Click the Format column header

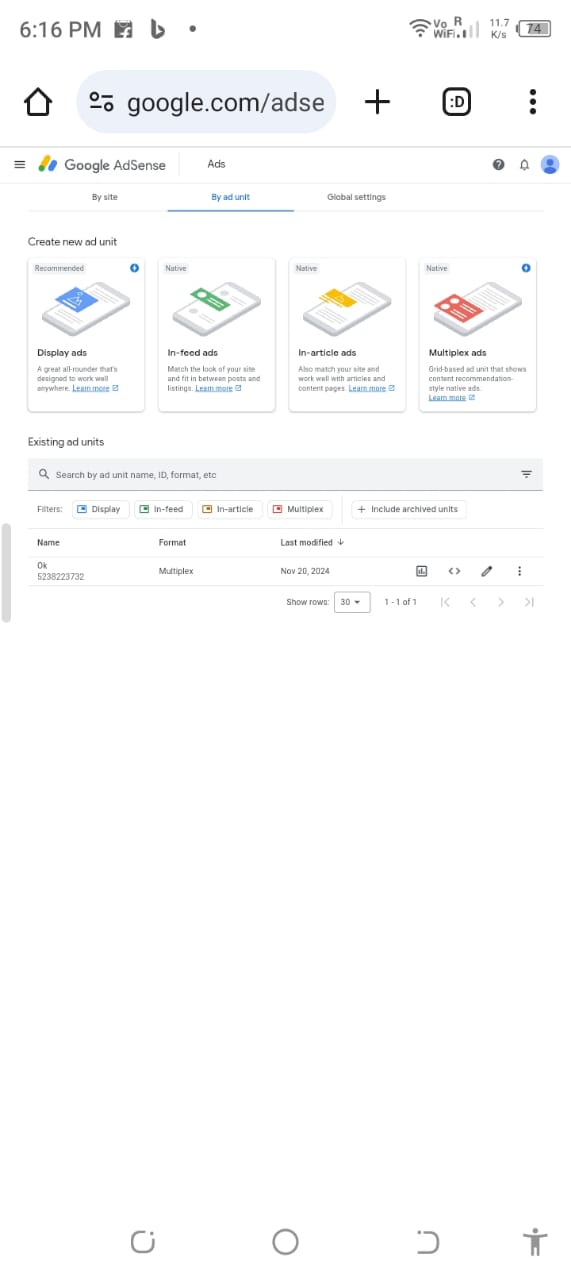pyautogui.click(x=173, y=542)
